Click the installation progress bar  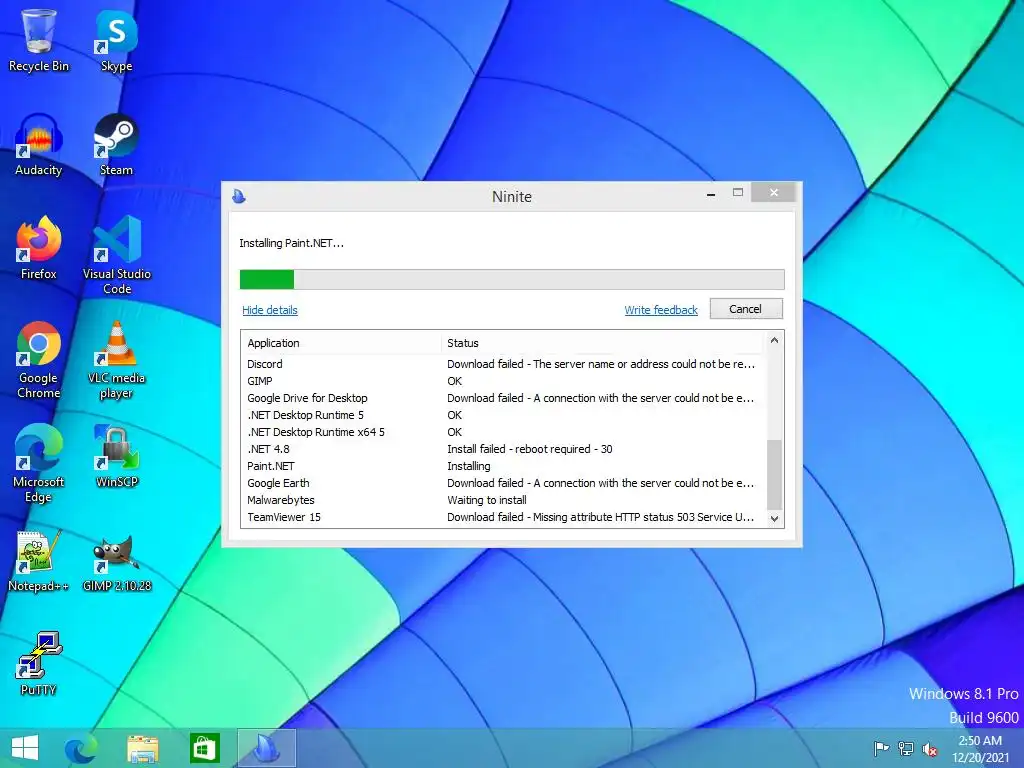(x=512, y=280)
